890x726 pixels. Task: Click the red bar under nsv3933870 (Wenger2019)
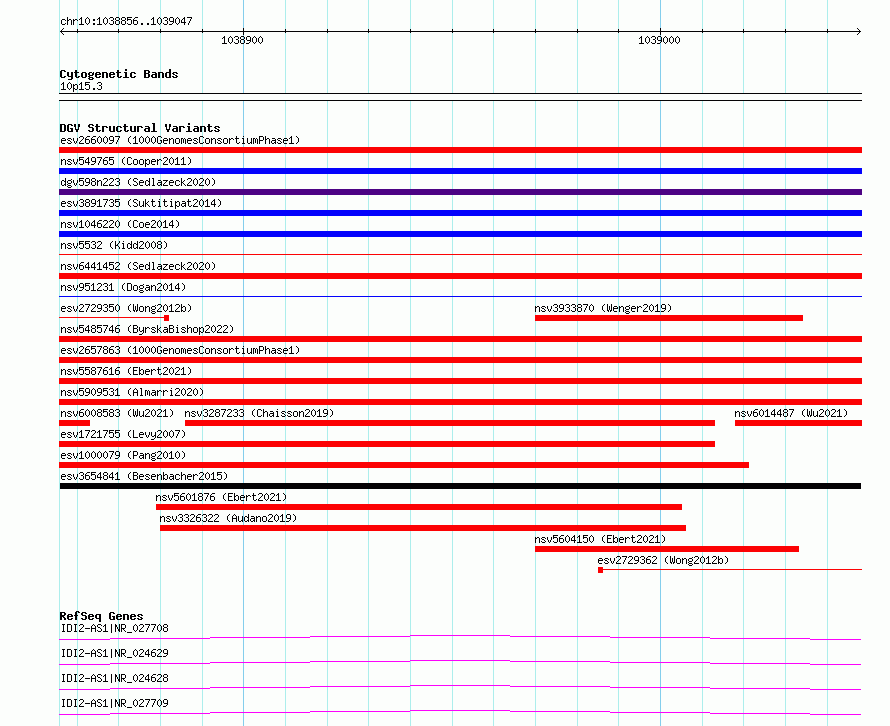tap(669, 318)
